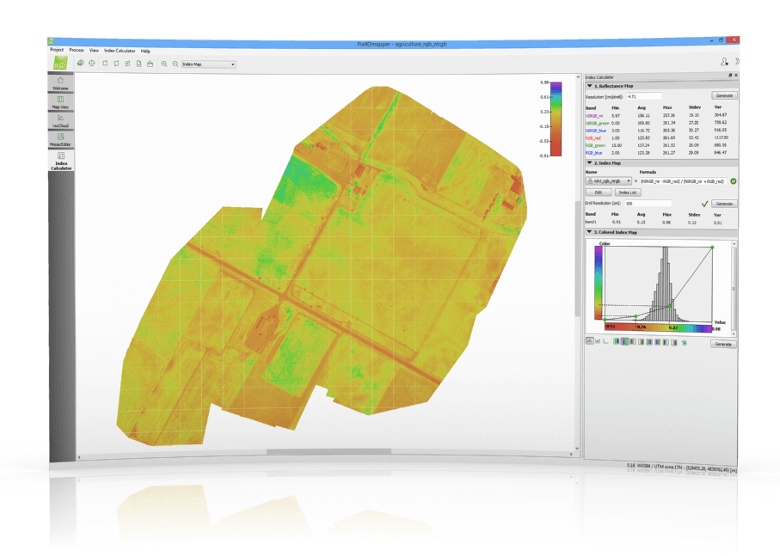780x556 pixels.
Task: Choose the first color ramp preset swatch
Action: coord(616,342)
